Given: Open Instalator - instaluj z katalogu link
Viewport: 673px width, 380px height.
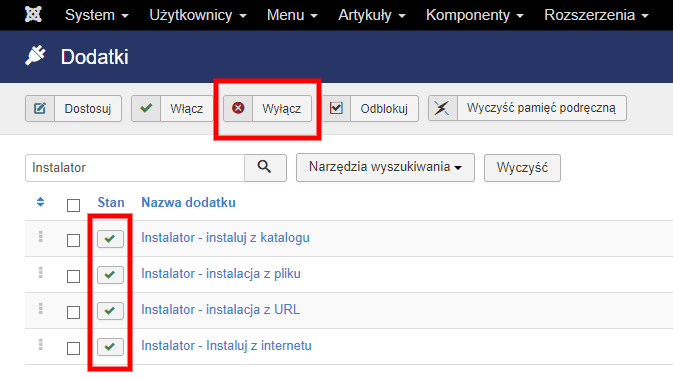Looking at the screenshot, I should tap(225, 237).
